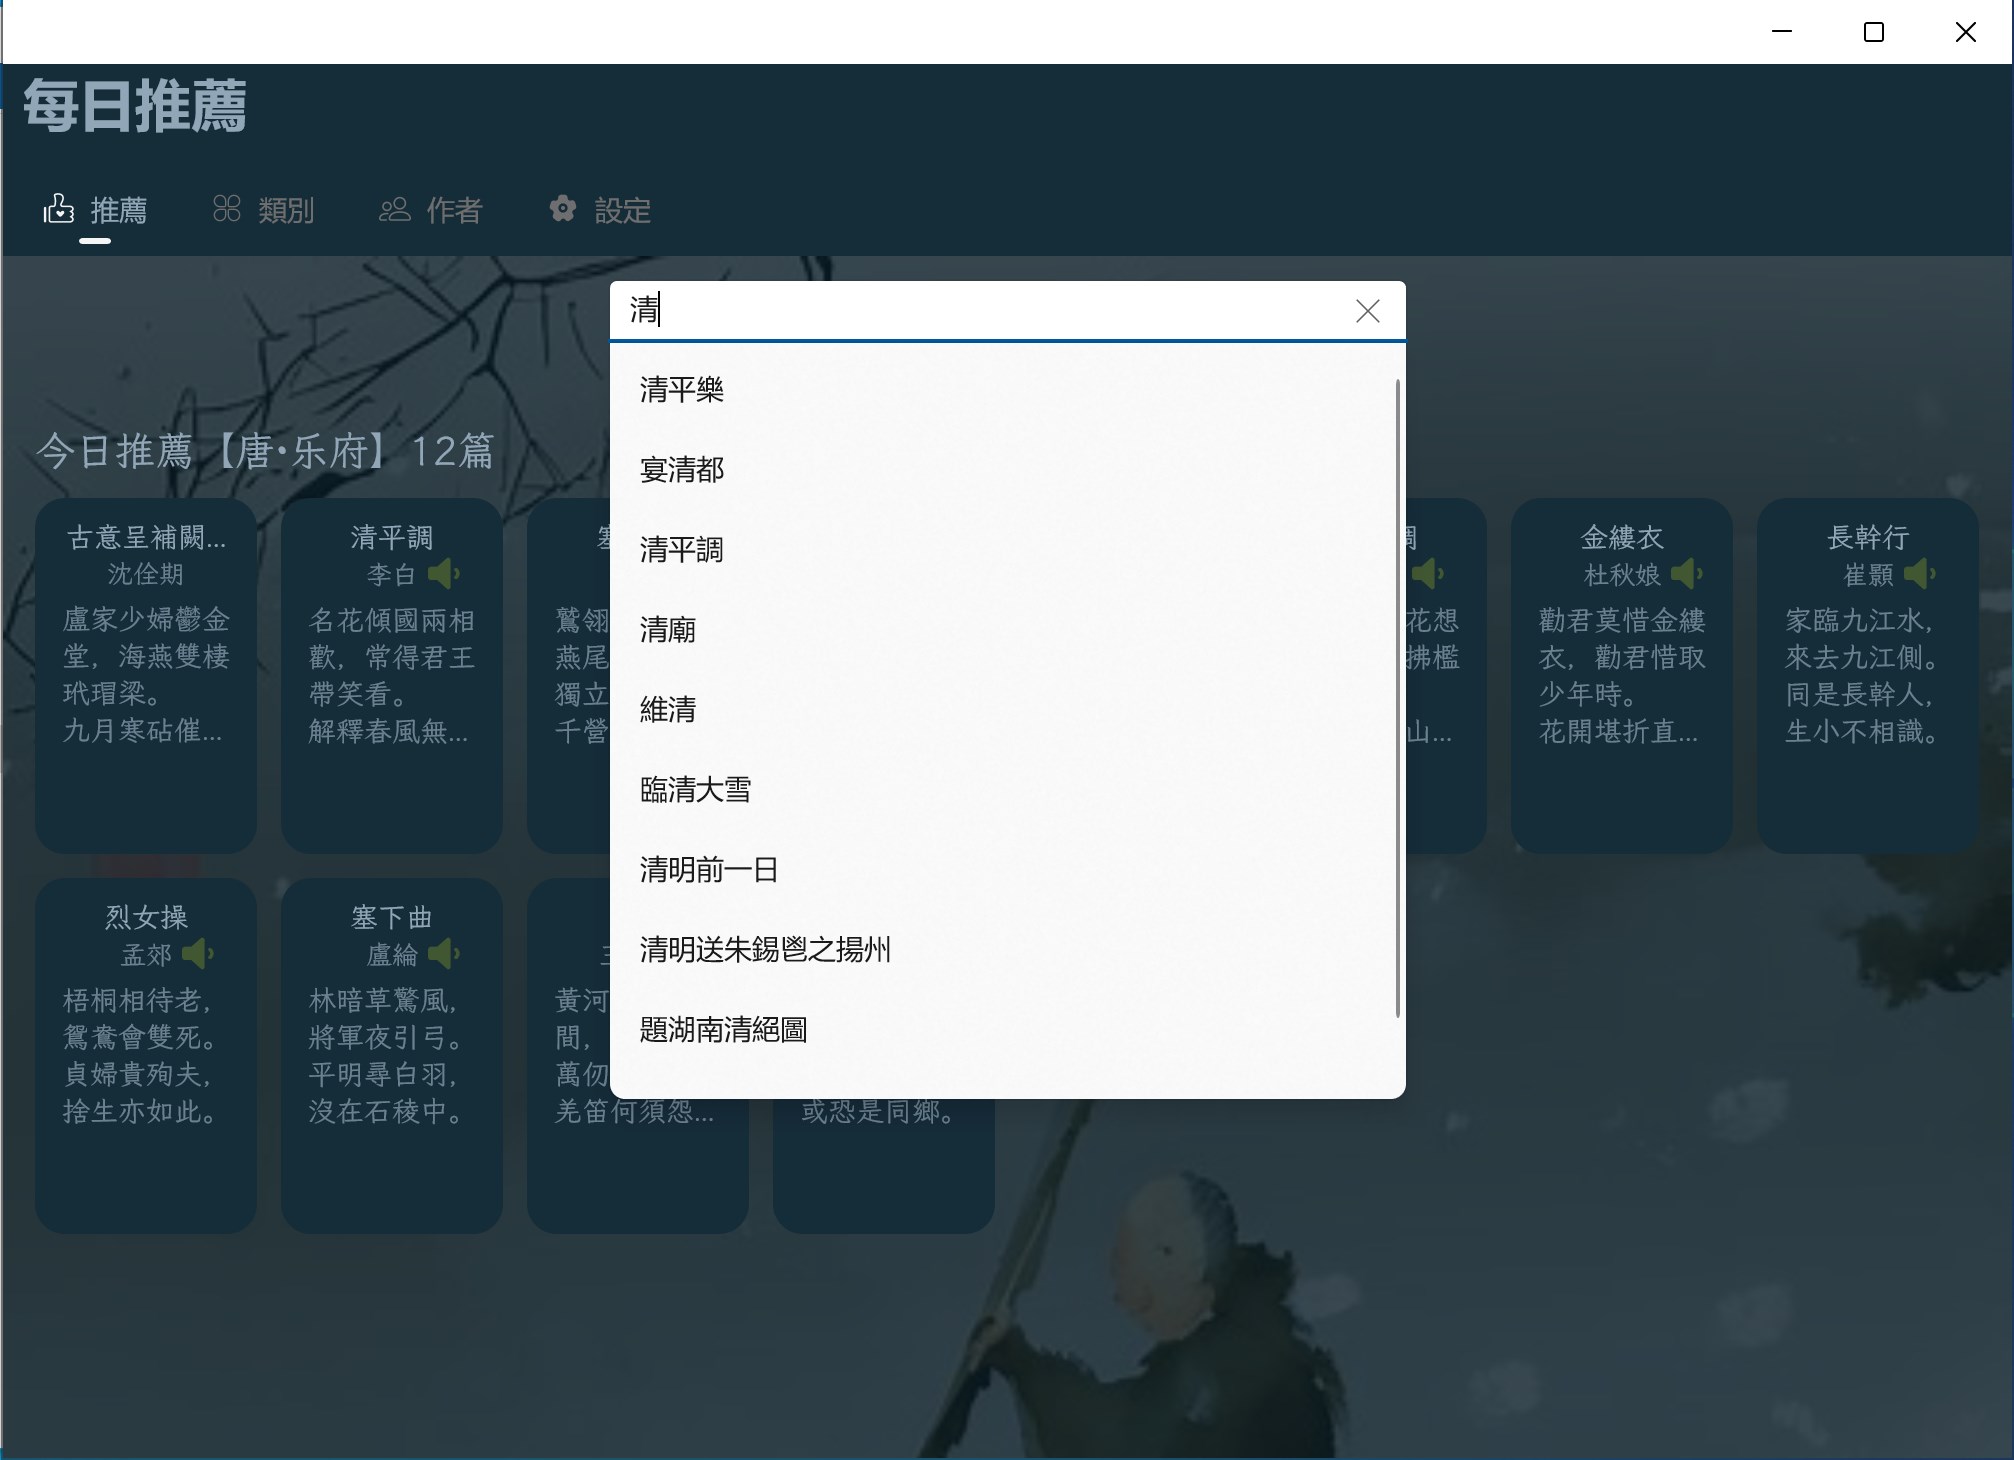Click the 類別 grid icon in the navigation bar
The width and height of the screenshot is (2014, 1460).
pyautogui.click(x=227, y=209)
